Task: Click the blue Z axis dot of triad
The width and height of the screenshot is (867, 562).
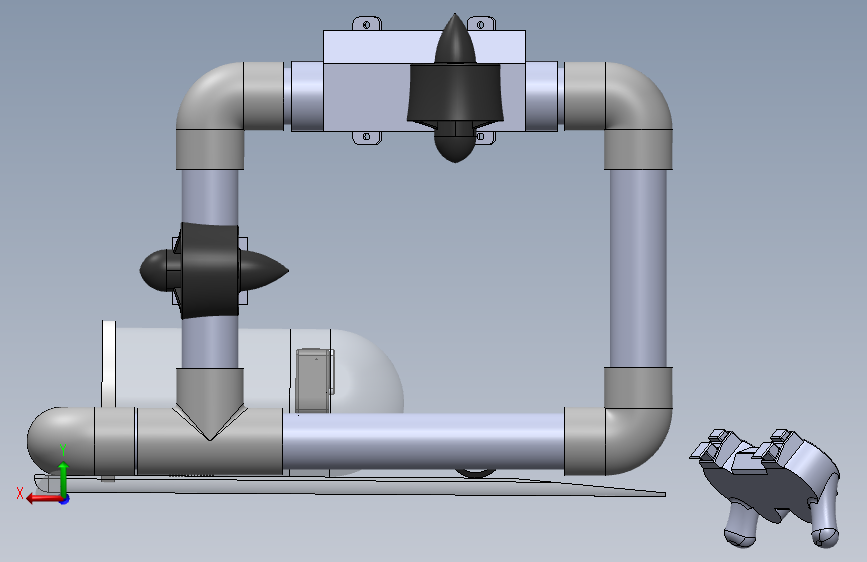Action: [x=65, y=499]
